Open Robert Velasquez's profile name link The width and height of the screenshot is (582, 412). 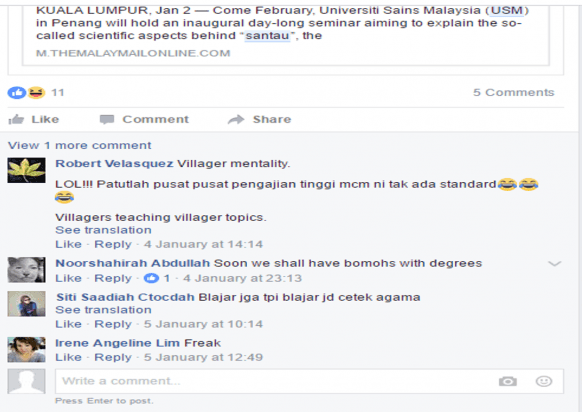(114, 164)
